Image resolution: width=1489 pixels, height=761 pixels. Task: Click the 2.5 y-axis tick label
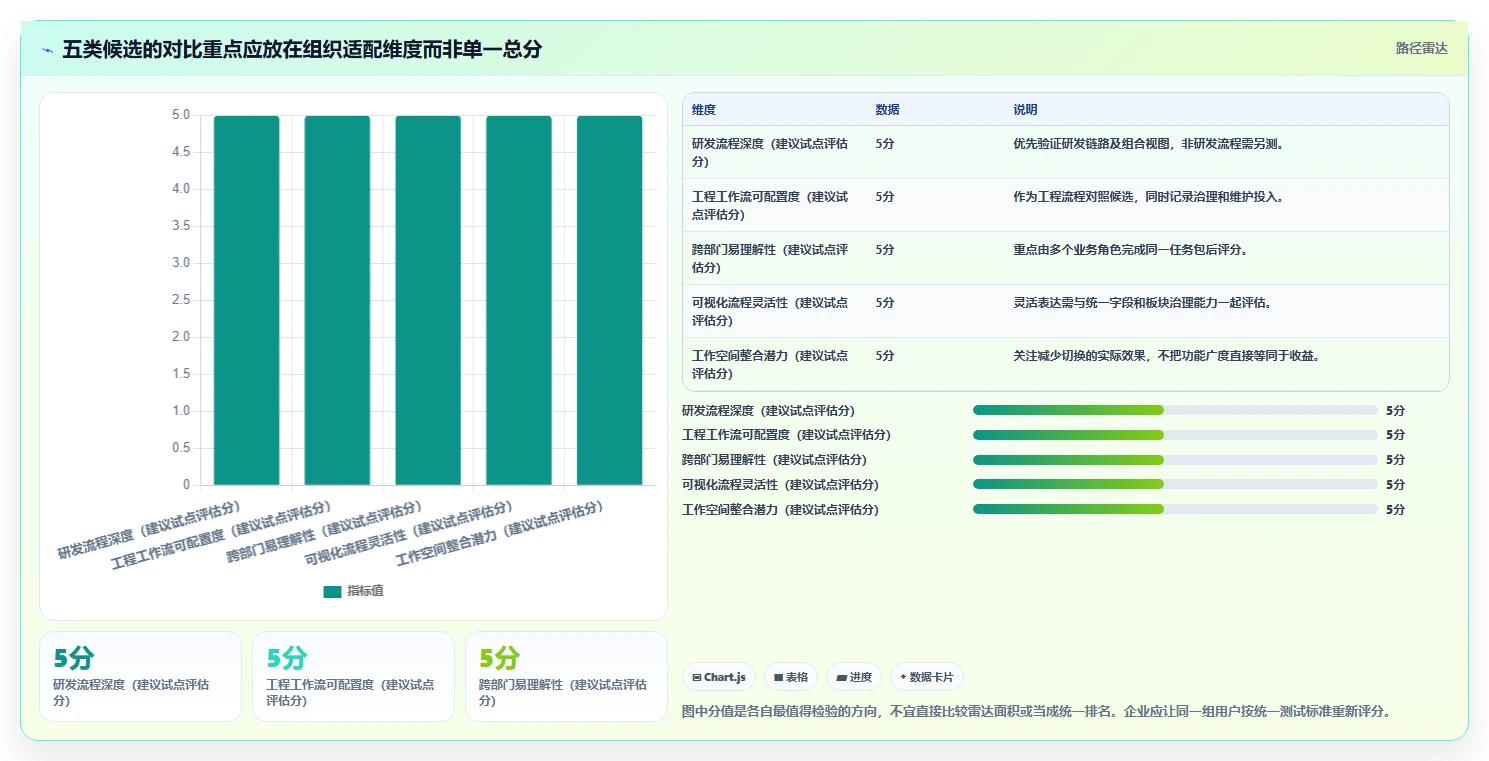(x=181, y=300)
